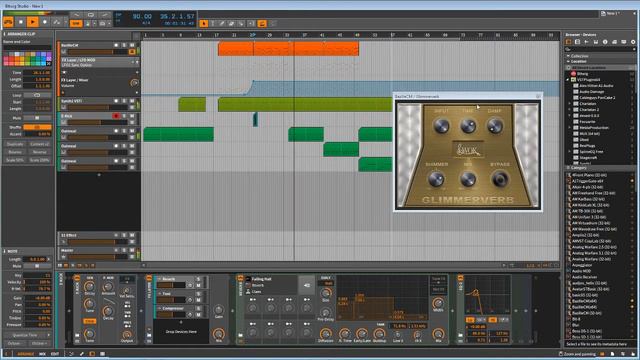Click the second browser toolbar icon
The image size is (640, 360).
[x=578, y=42]
